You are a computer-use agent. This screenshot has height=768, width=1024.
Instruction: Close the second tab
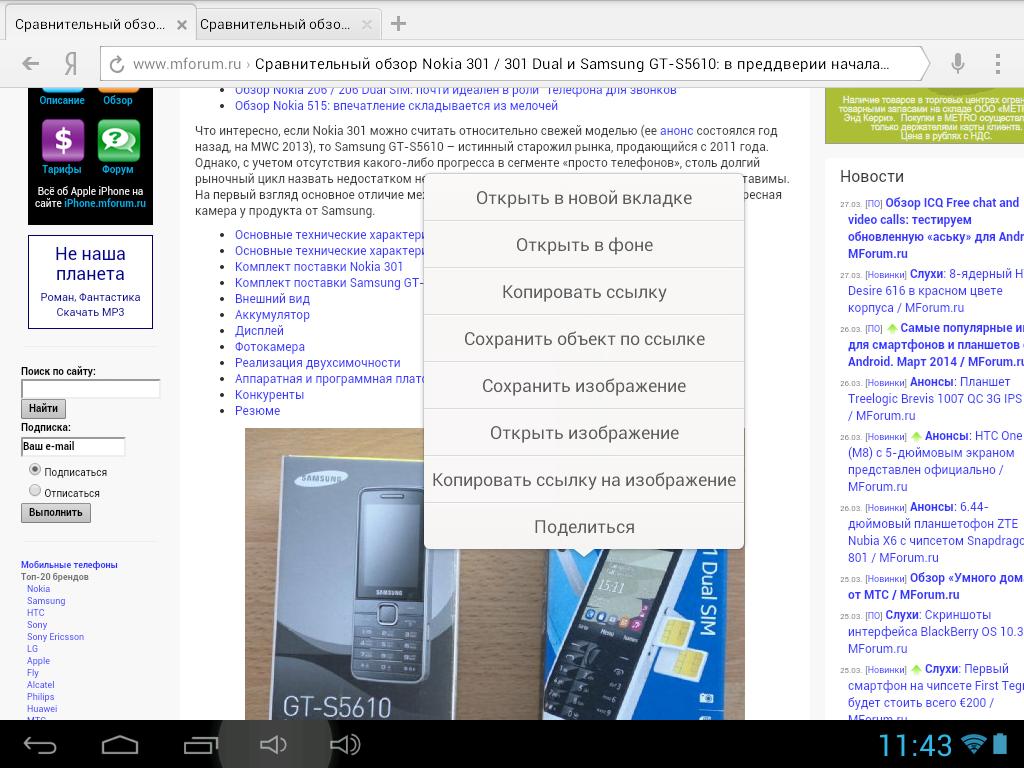click(367, 25)
